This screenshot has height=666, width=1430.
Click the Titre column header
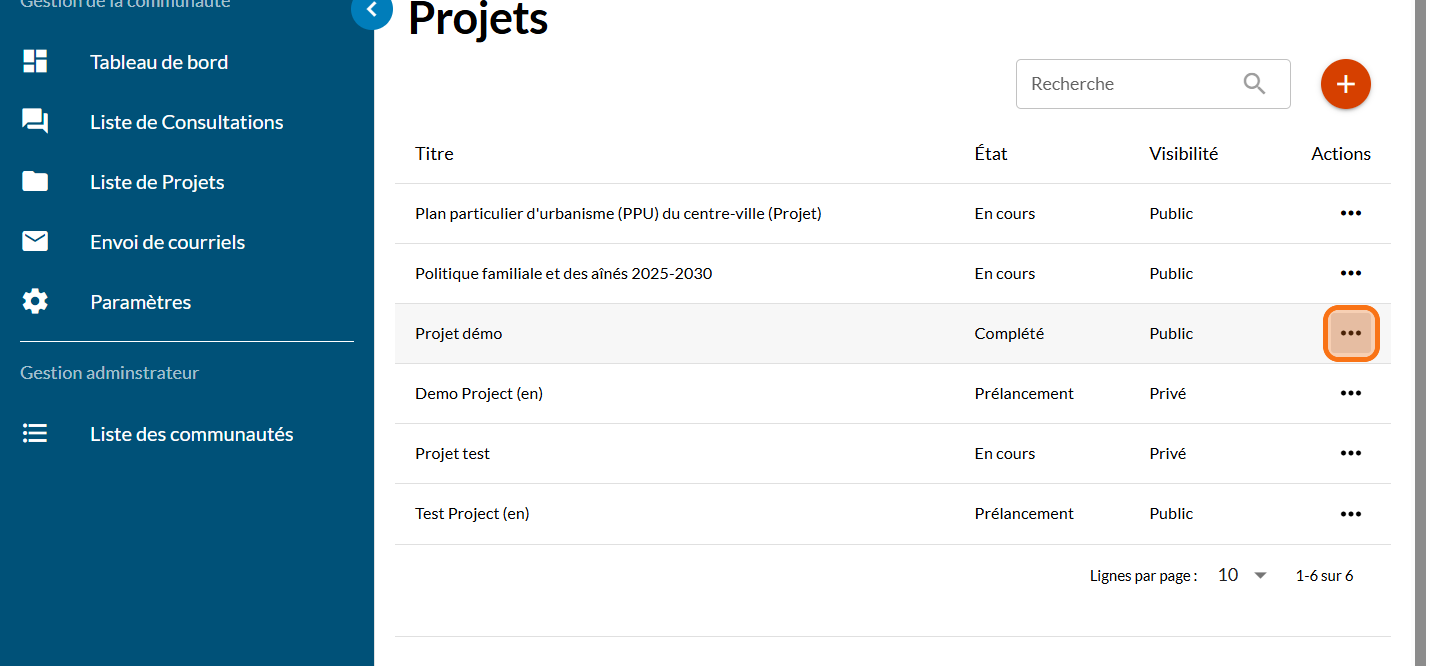coord(434,154)
